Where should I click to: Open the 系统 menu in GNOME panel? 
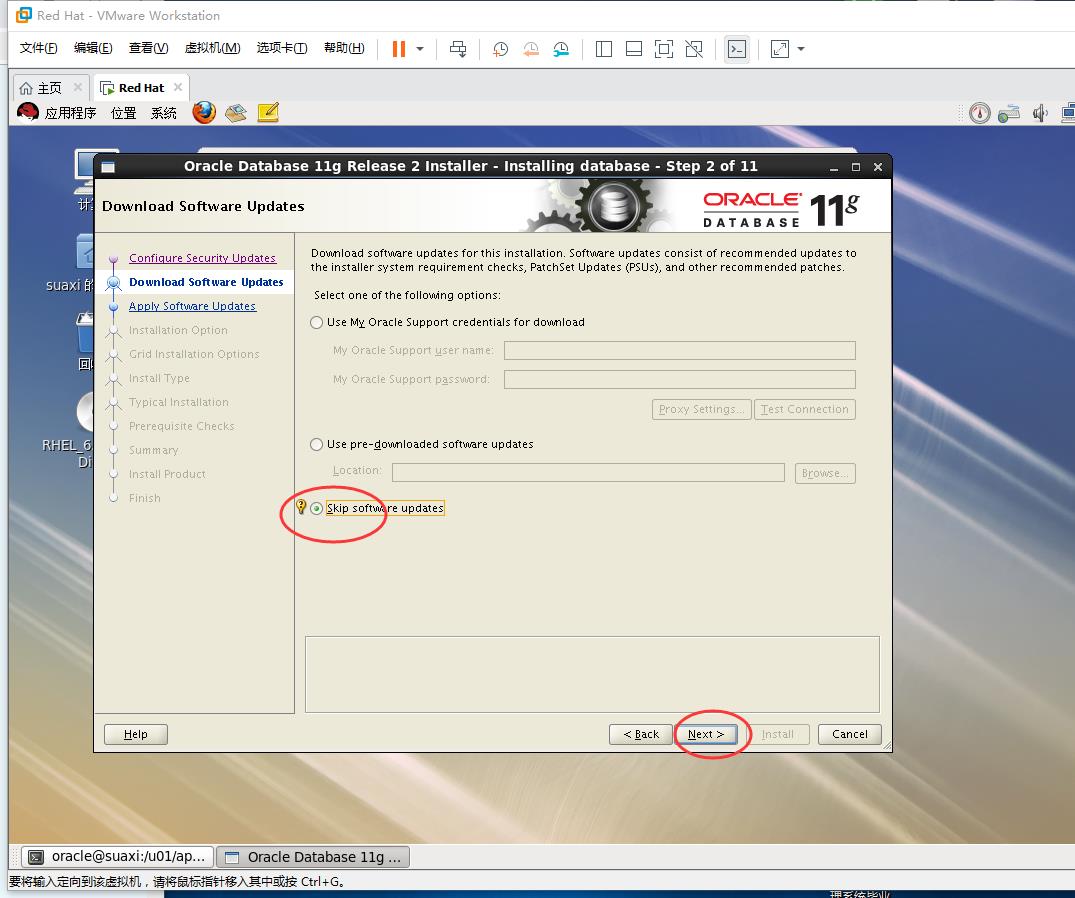coord(164,113)
